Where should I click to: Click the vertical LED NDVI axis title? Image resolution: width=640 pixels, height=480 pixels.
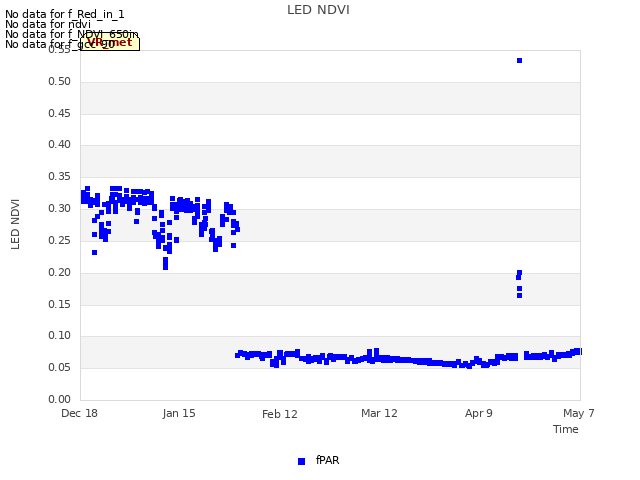15,224
